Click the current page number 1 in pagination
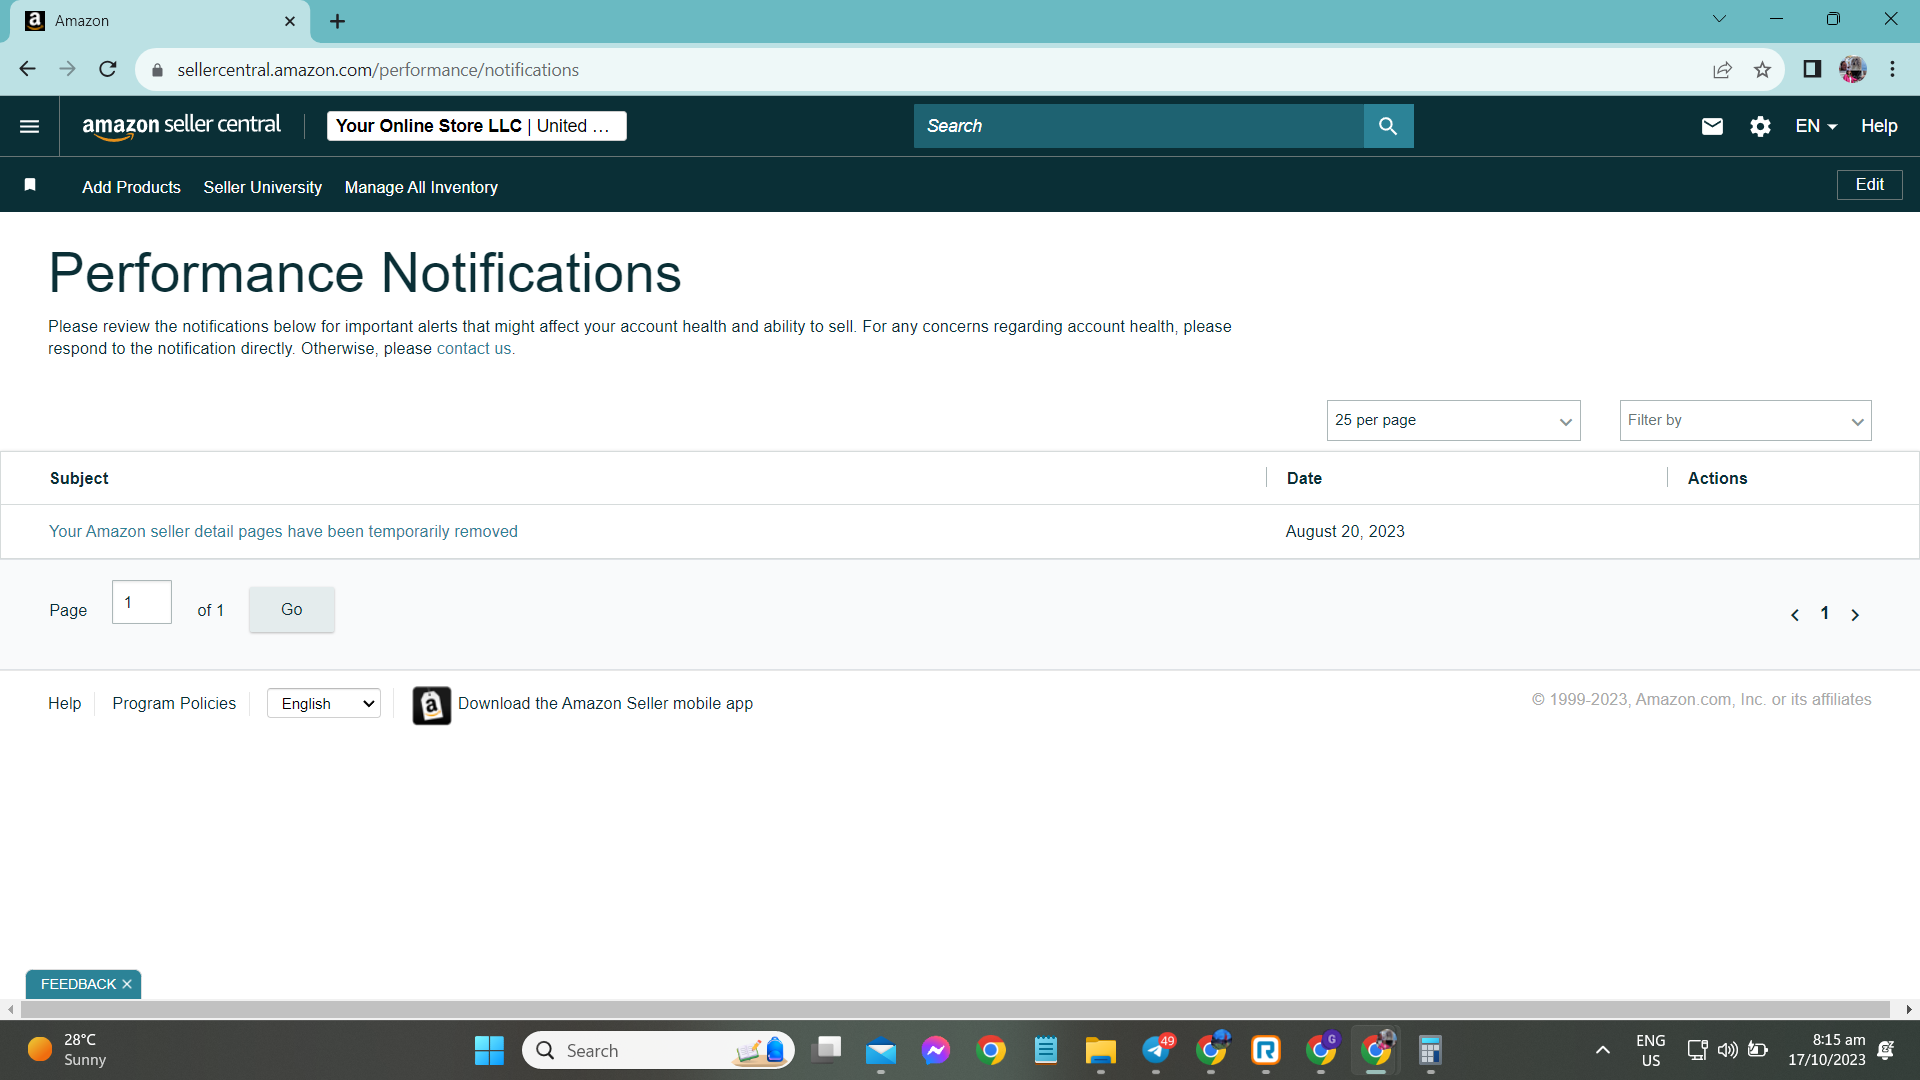The height and width of the screenshot is (1080, 1920). (x=1824, y=613)
